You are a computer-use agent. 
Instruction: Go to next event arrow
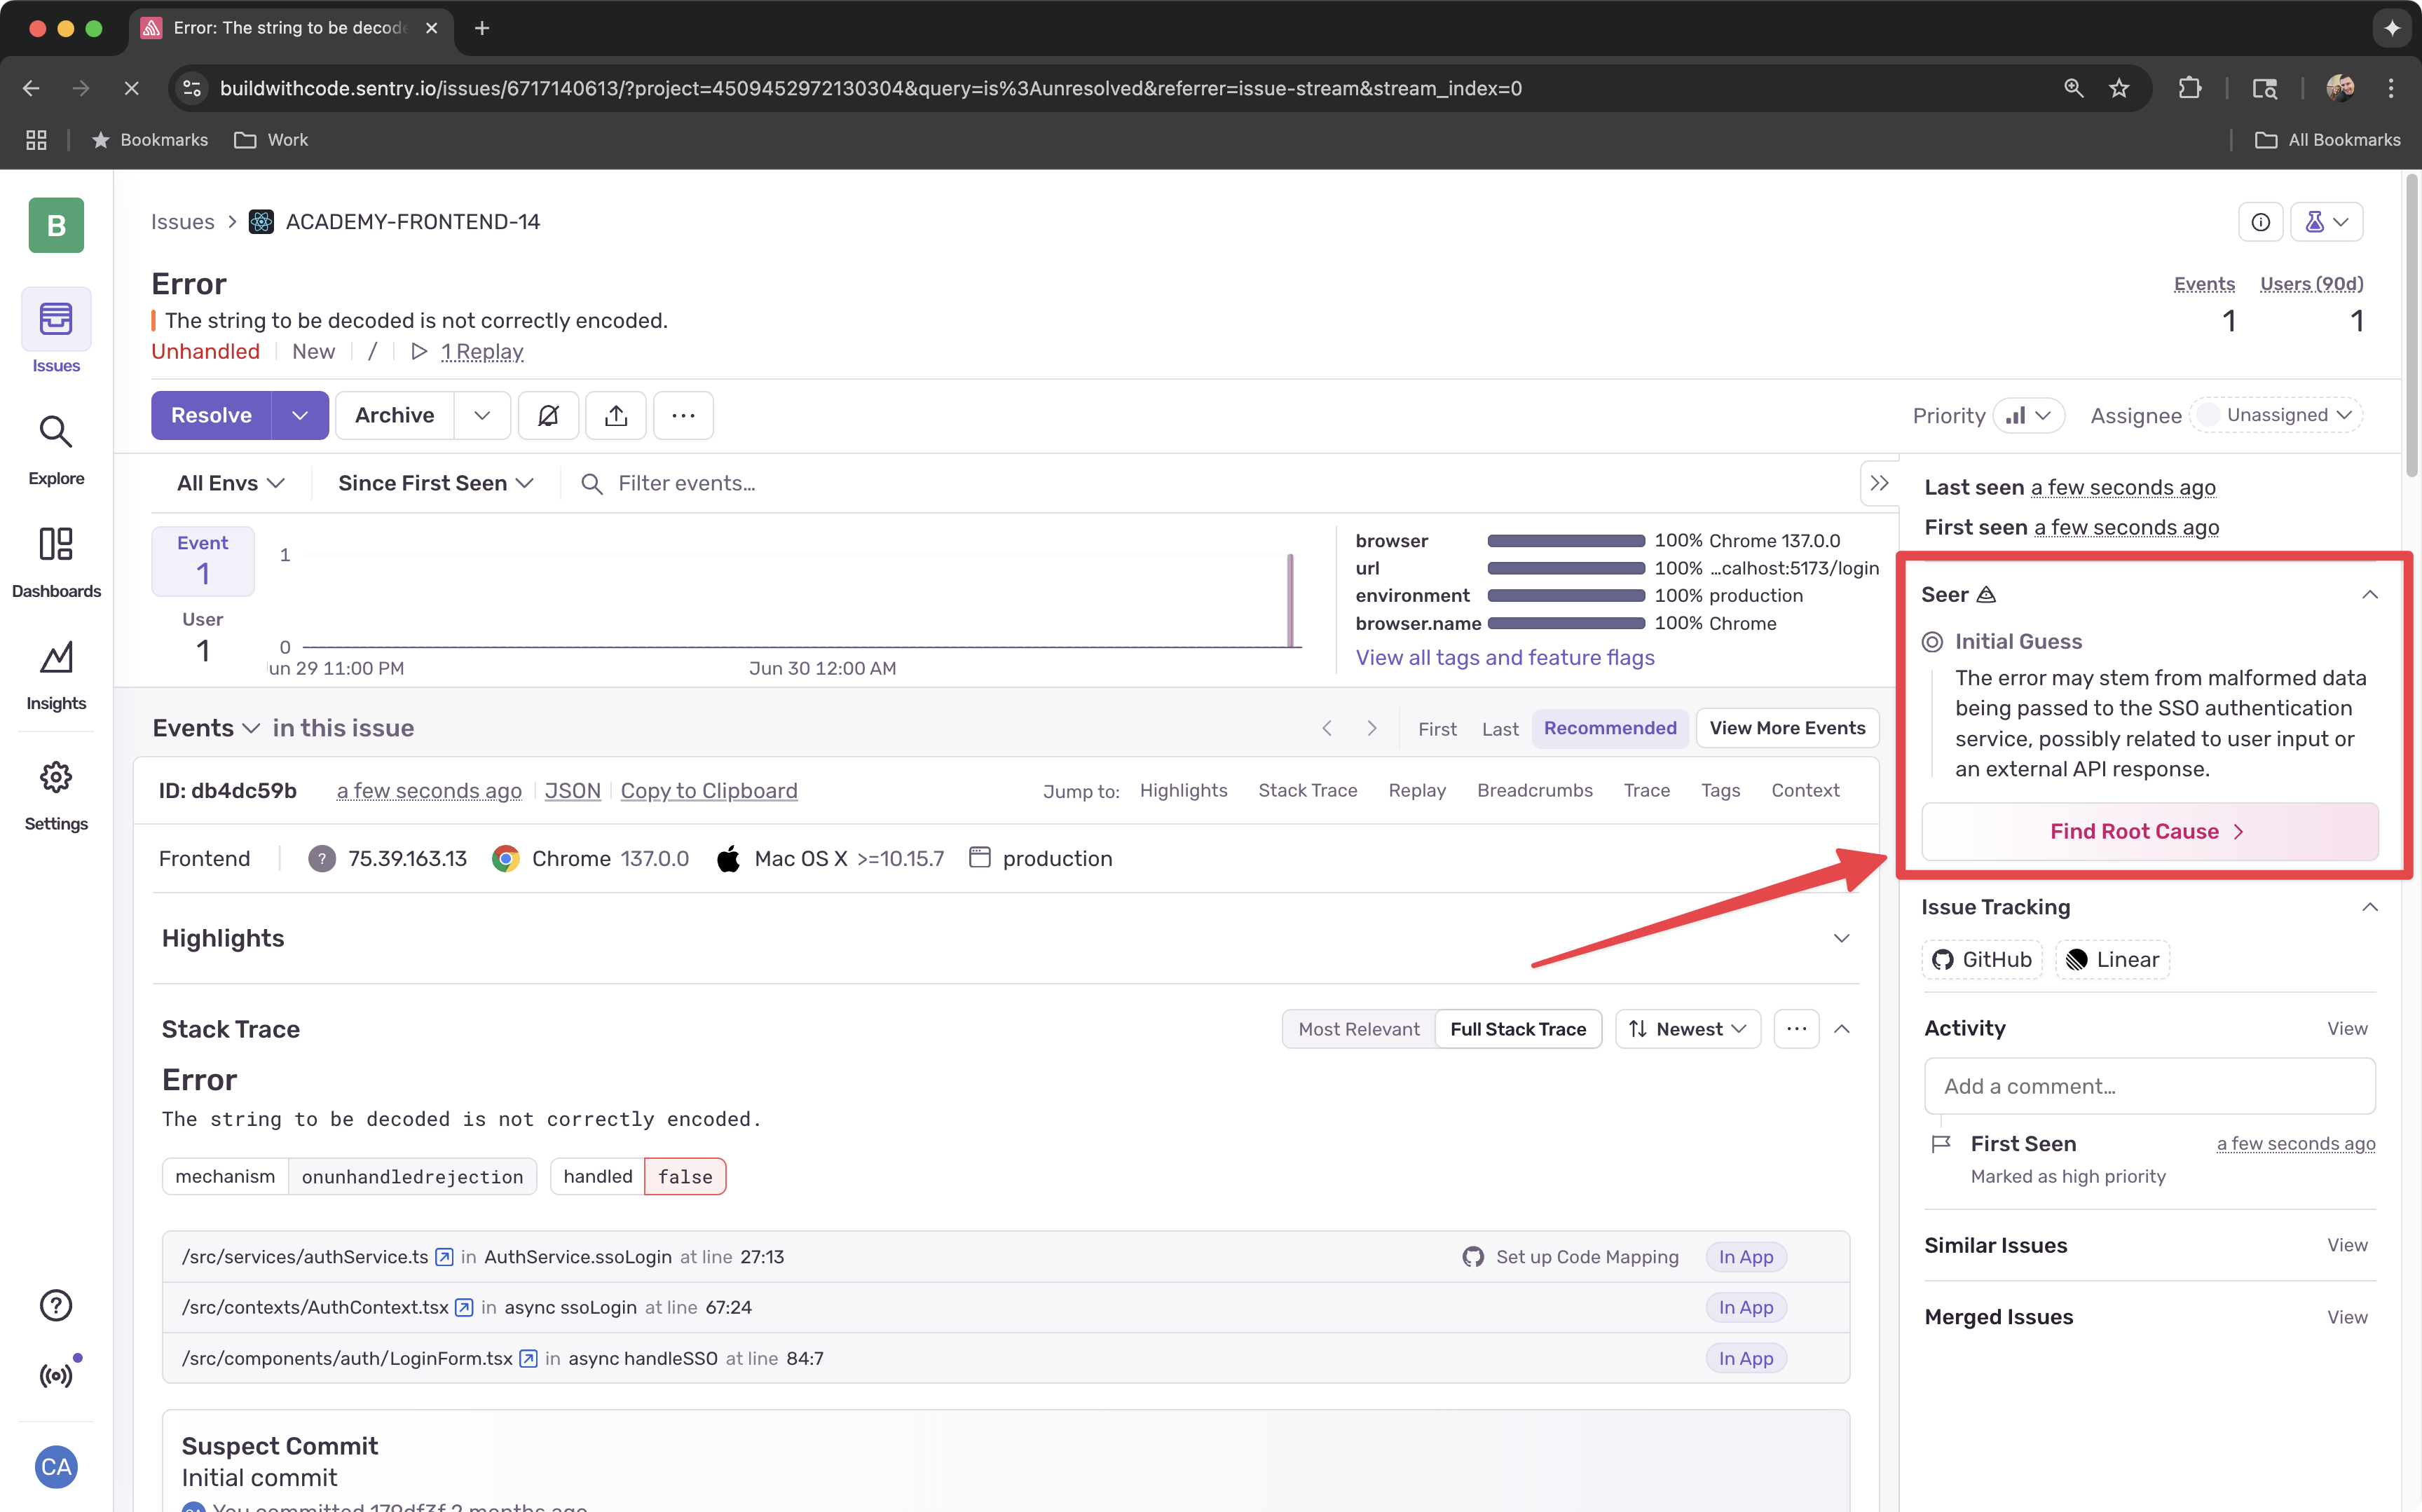pos(1372,728)
